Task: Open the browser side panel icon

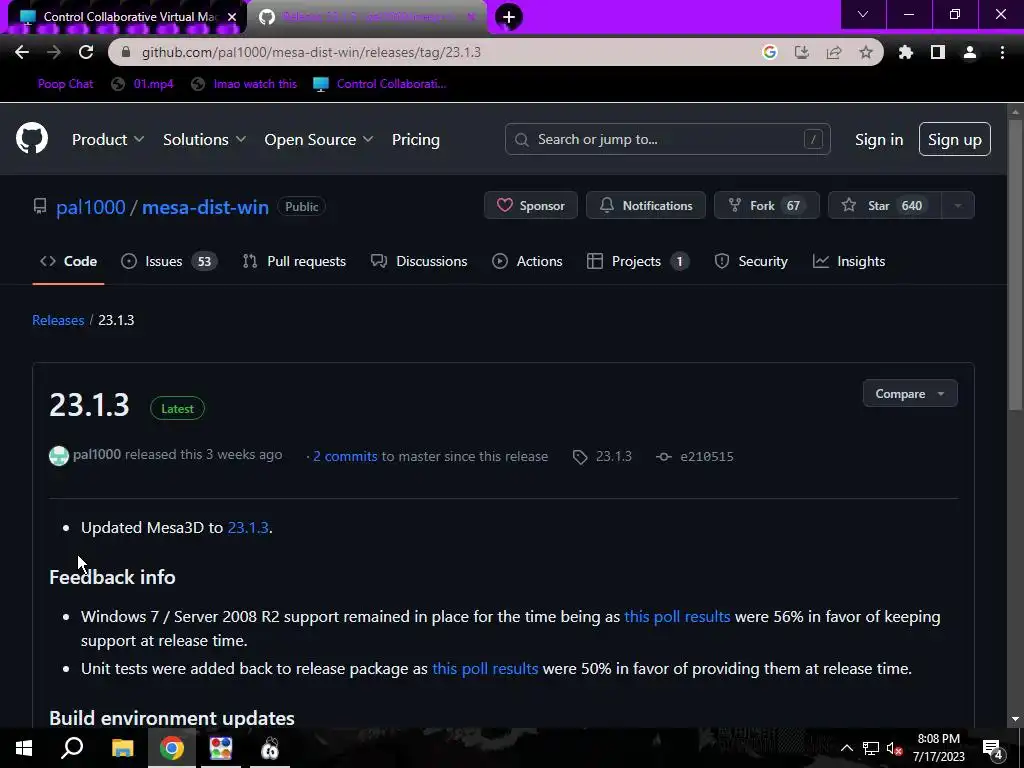Action: click(937, 52)
